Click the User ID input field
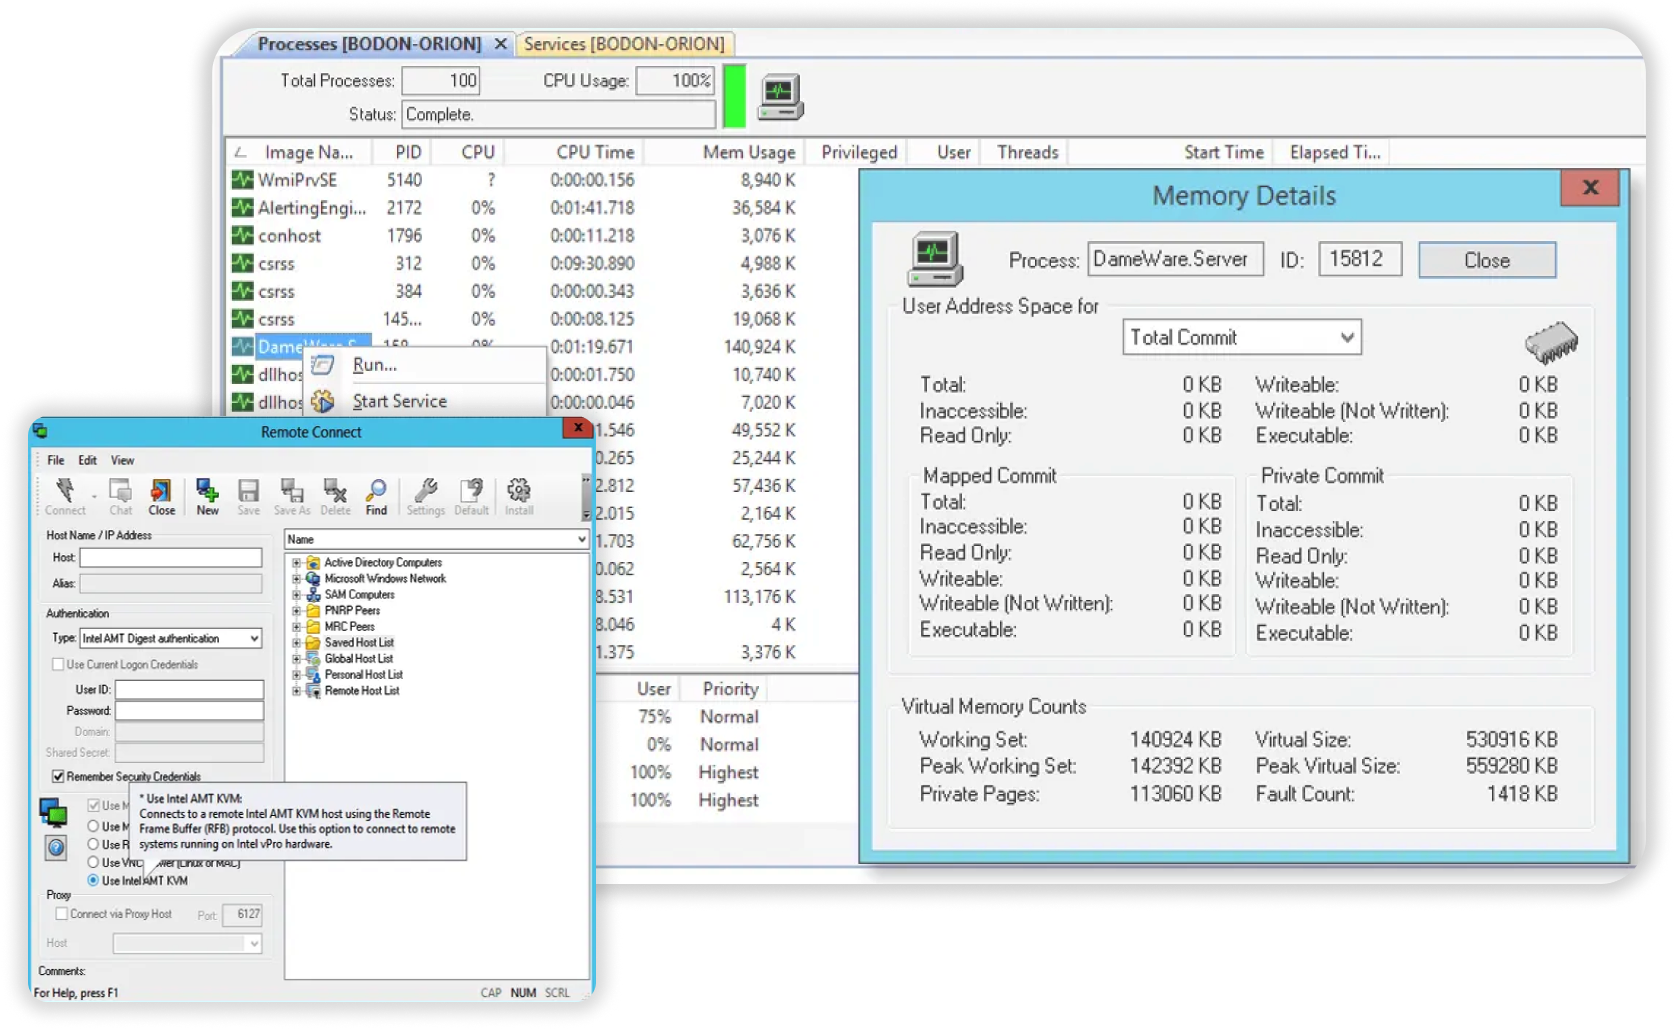Screen dimensions: 1674x1030 coord(189,689)
